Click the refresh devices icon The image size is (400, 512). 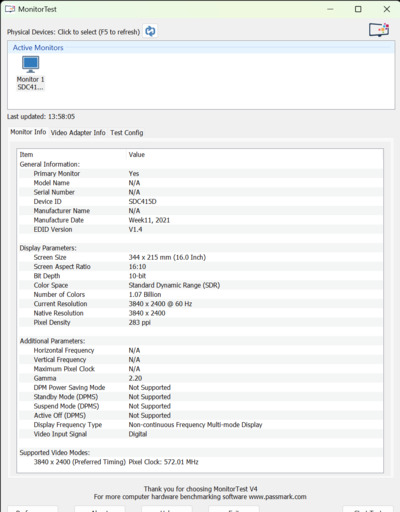click(x=150, y=31)
